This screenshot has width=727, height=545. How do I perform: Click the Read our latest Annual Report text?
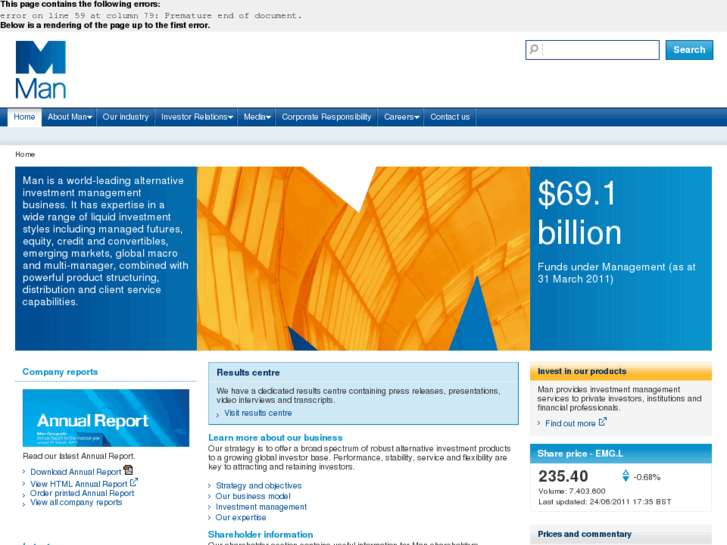(79, 456)
